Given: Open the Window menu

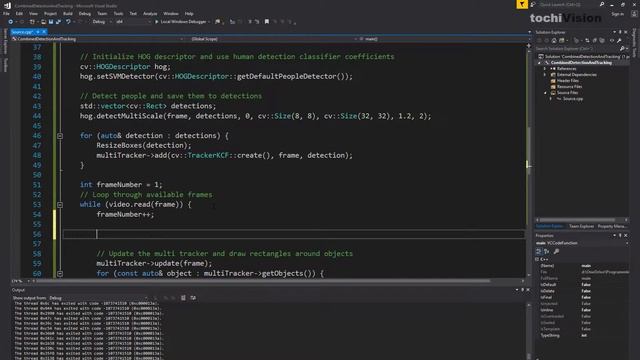Looking at the screenshot, I should pos(171,13).
